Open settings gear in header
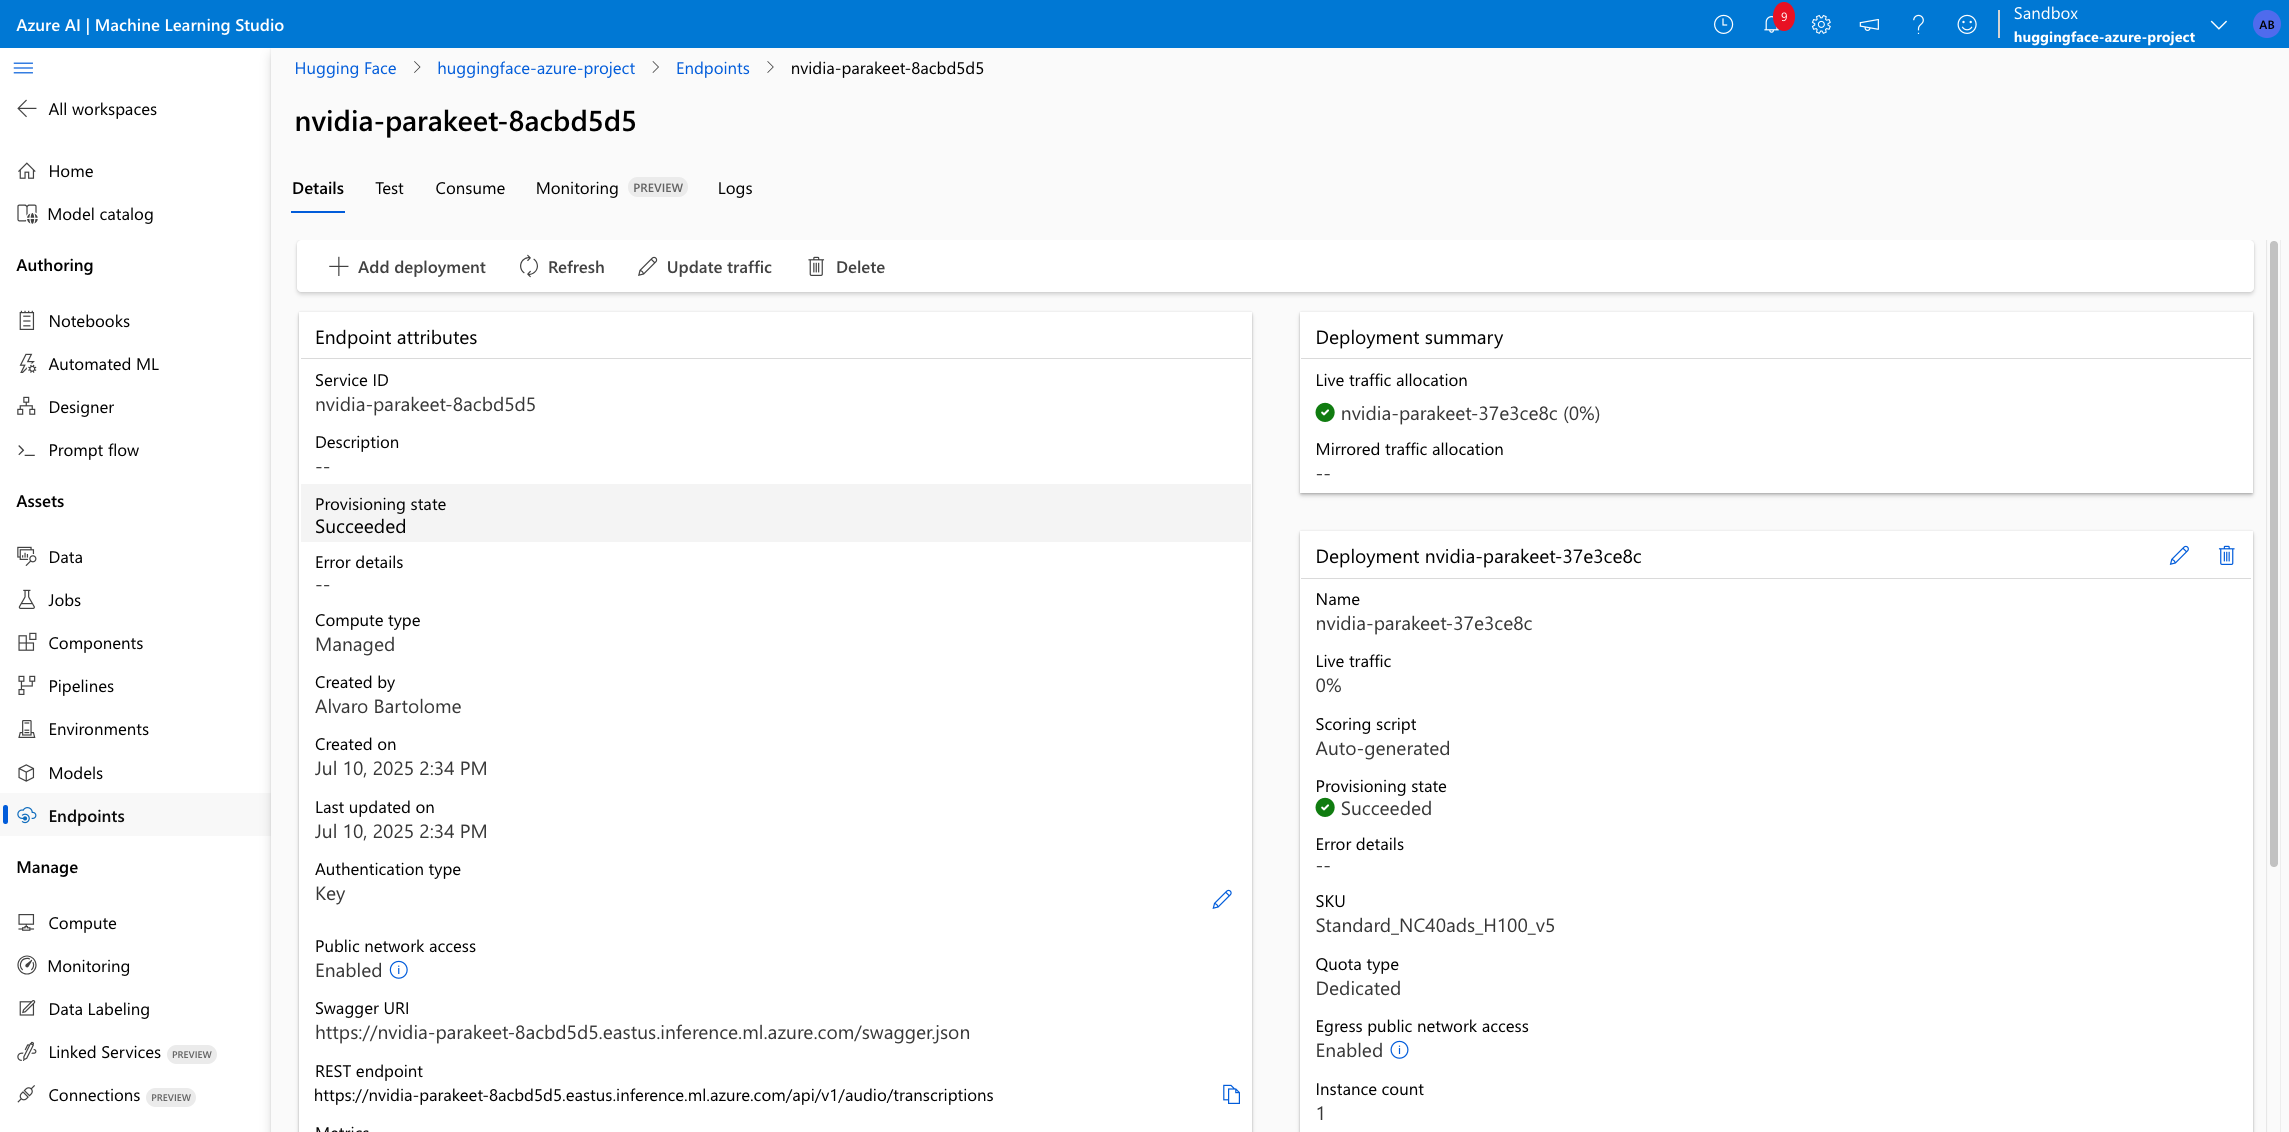The height and width of the screenshot is (1132, 2289). (x=1821, y=25)
